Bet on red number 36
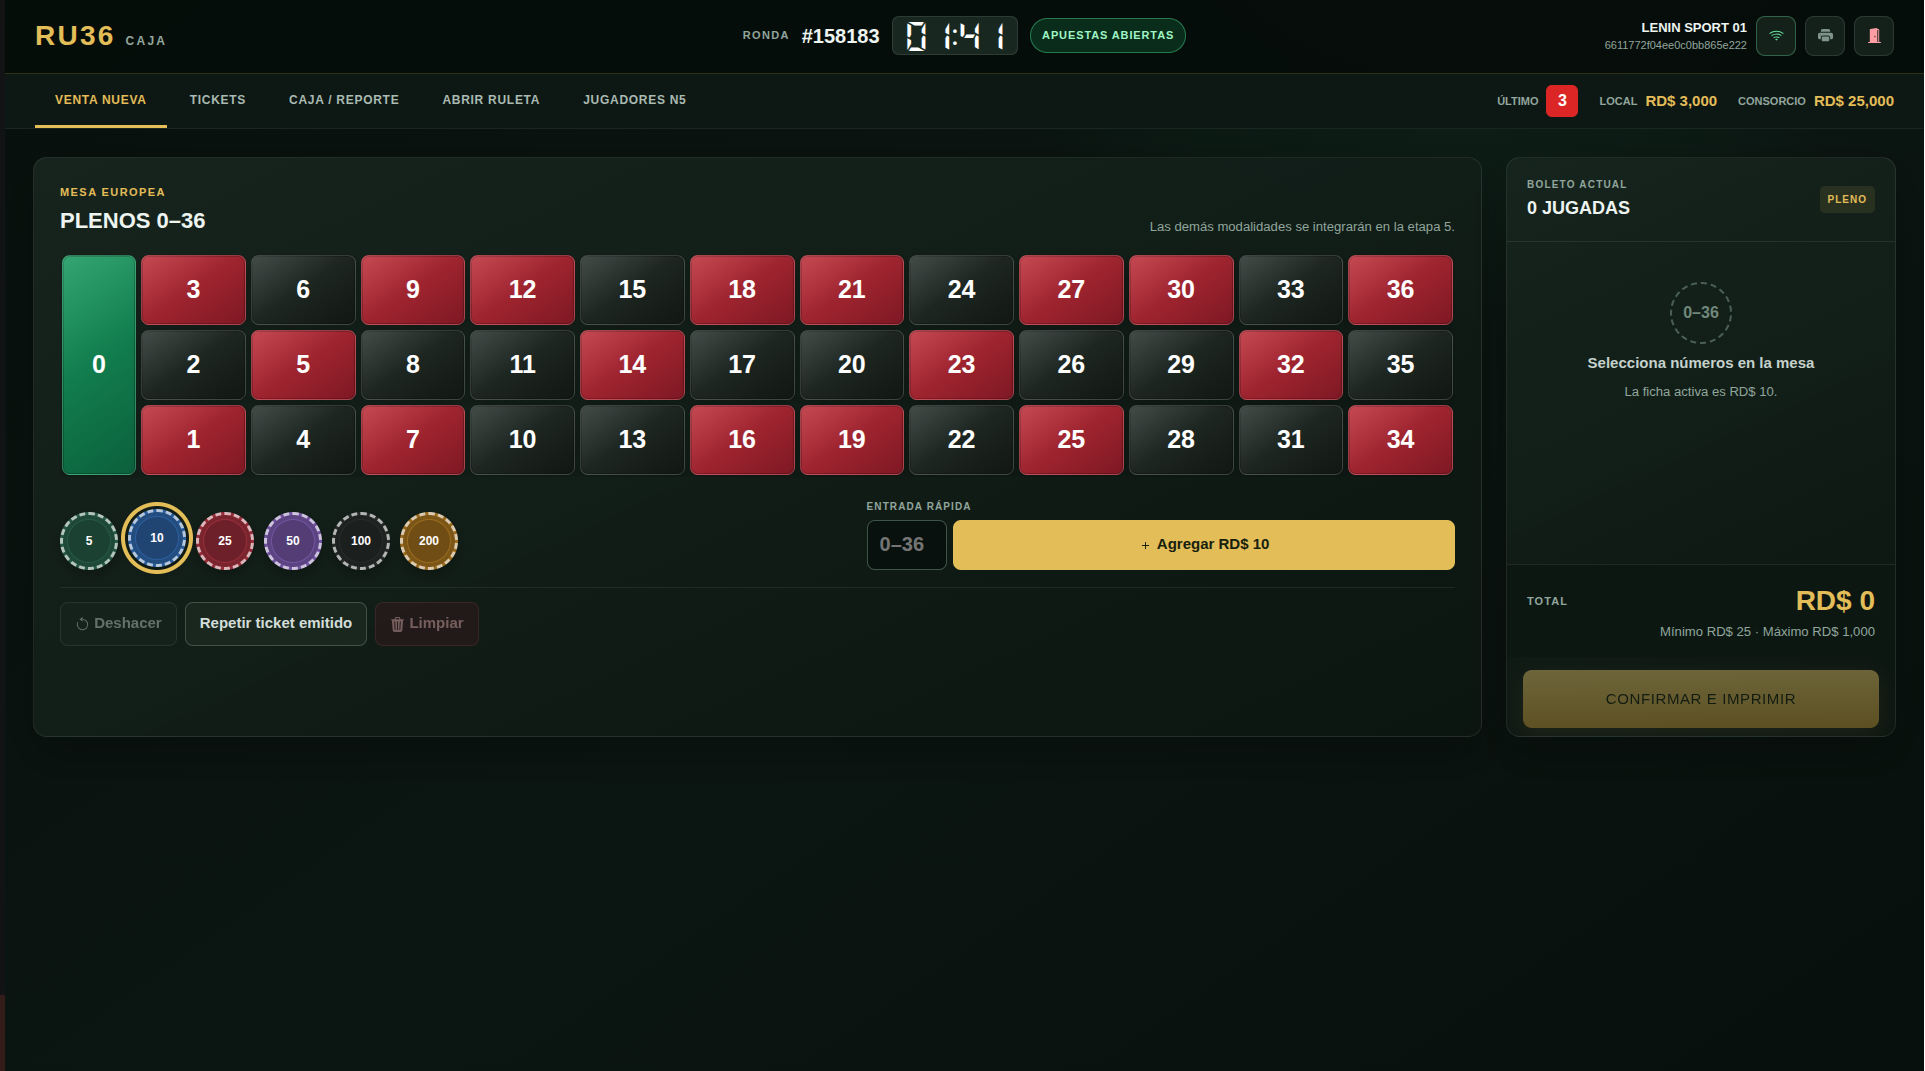The width and height of the screenshot is (1925, 1071). (x=1400, y=290)
